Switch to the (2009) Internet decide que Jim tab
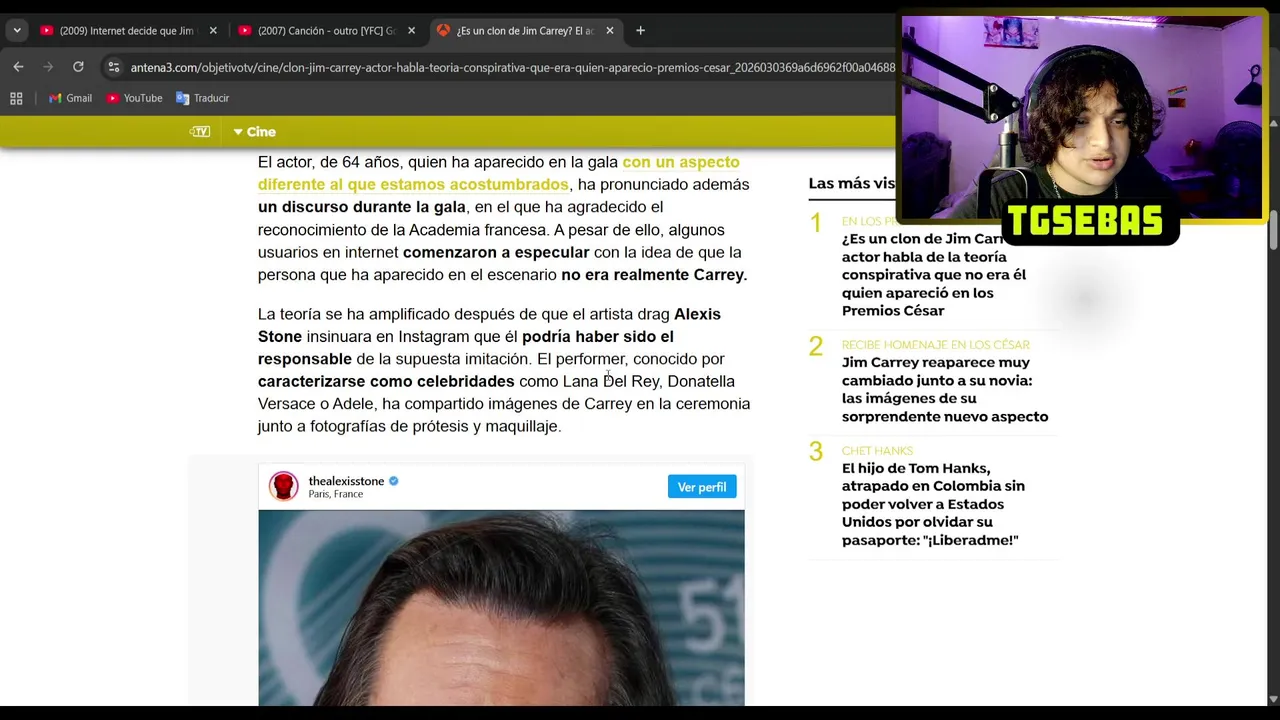 [x=127, y=31]
